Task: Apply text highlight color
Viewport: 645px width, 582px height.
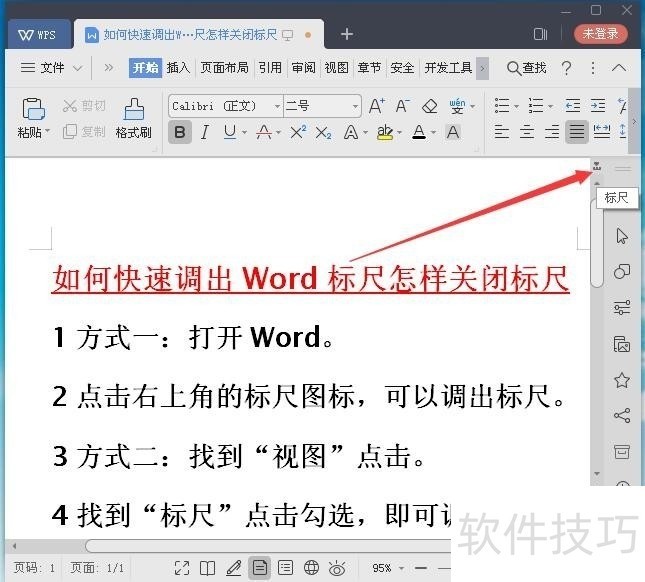Action: point(385,132)
